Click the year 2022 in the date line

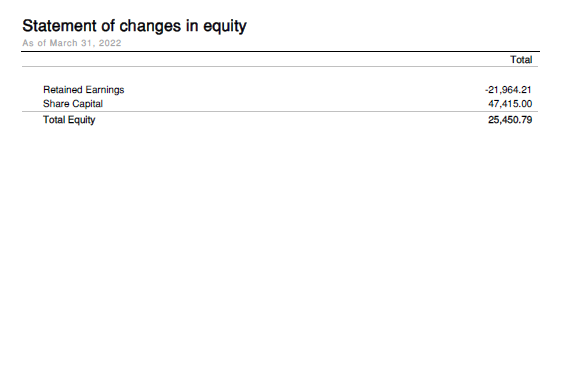point(110,43)
